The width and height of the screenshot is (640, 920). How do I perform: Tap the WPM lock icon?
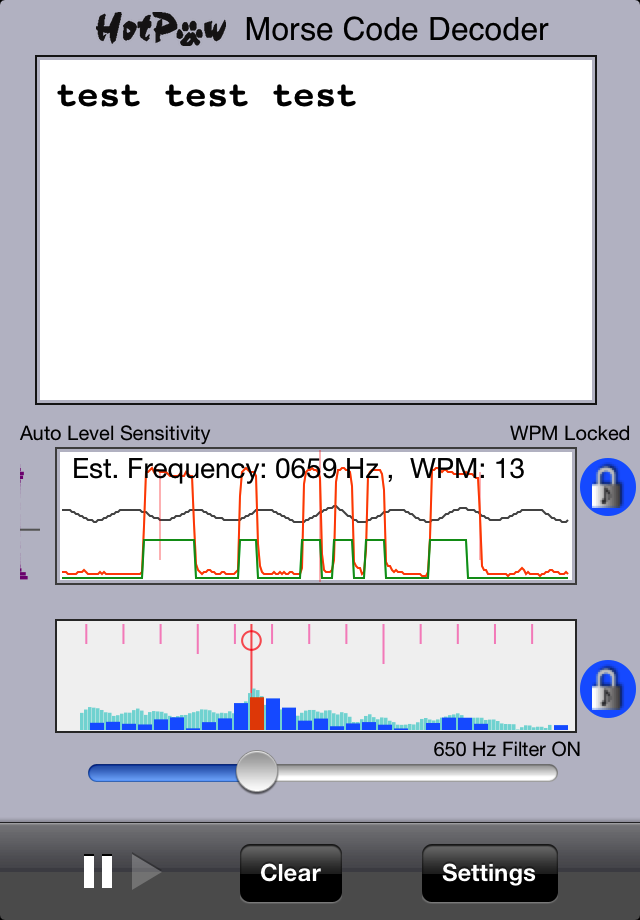[608, 487]
